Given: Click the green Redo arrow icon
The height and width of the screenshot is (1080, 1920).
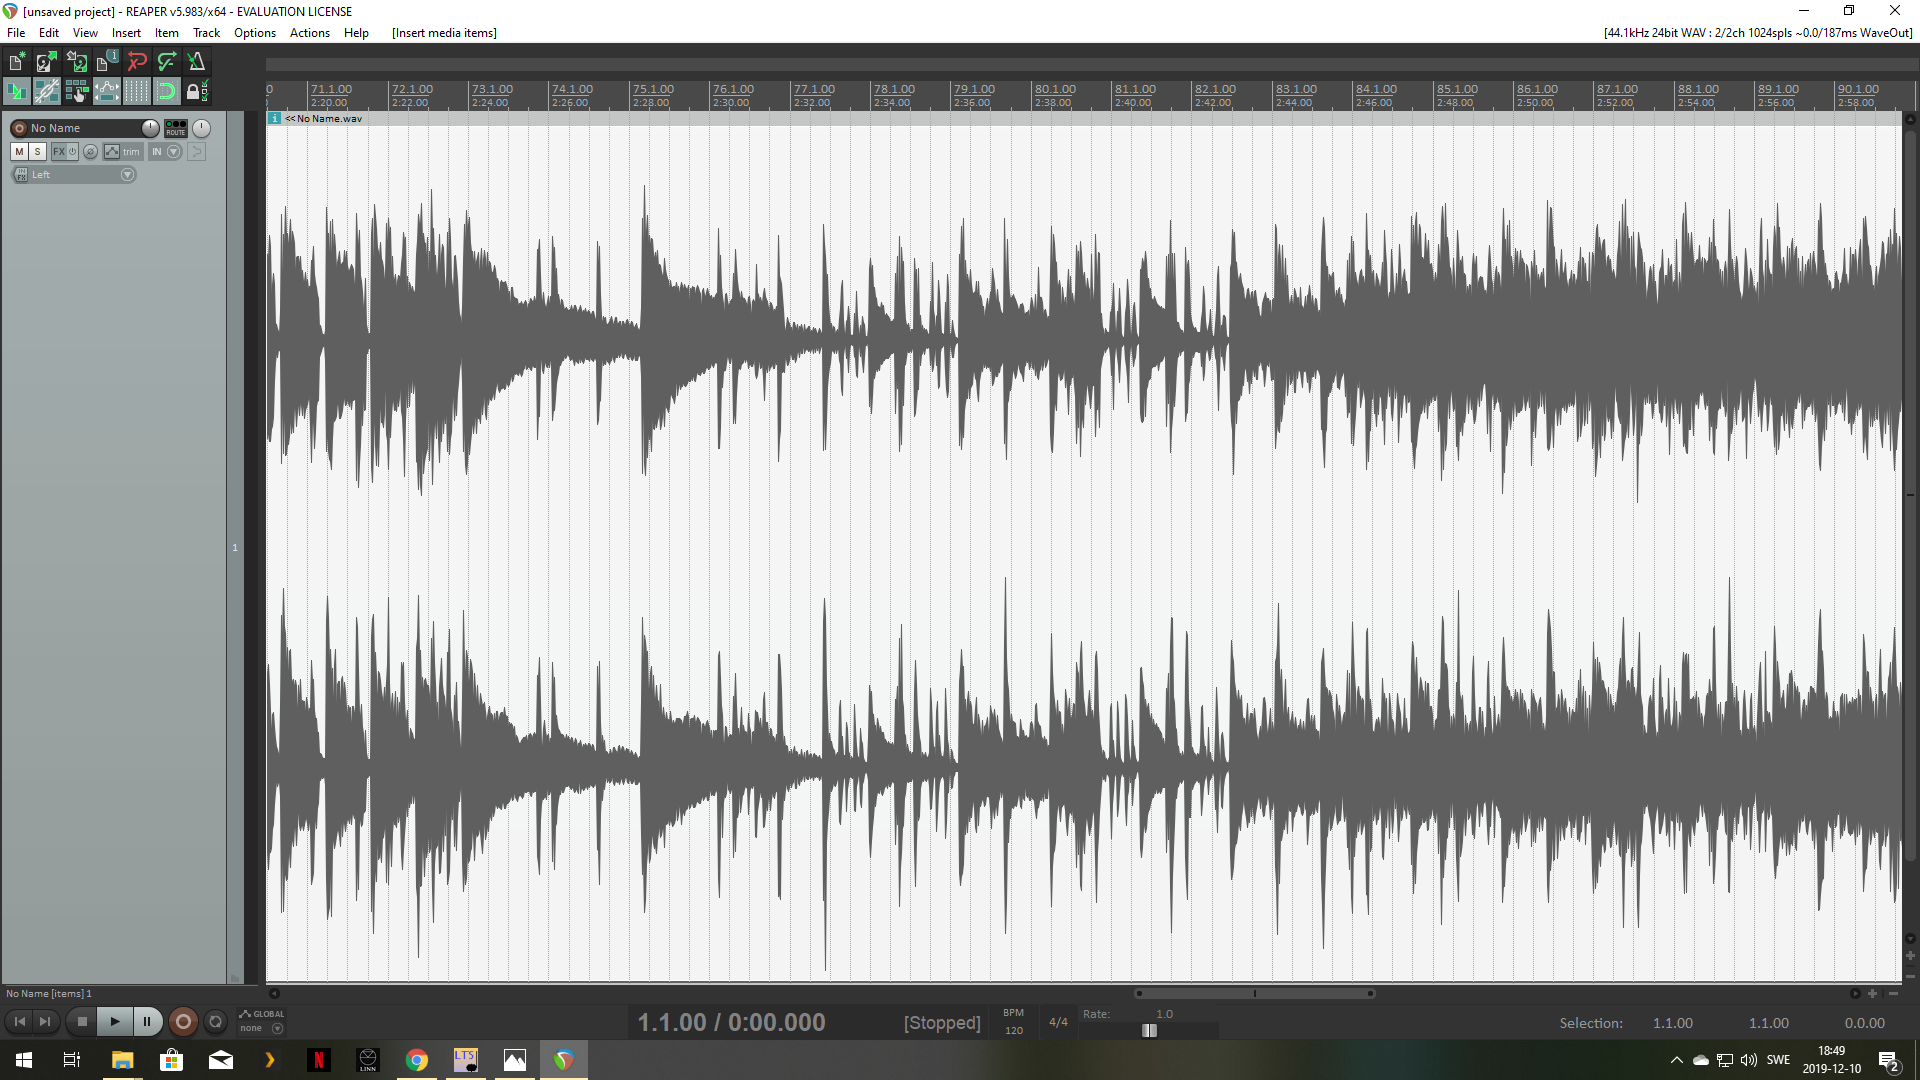Looking at the screenshot, I should (167, 62).
